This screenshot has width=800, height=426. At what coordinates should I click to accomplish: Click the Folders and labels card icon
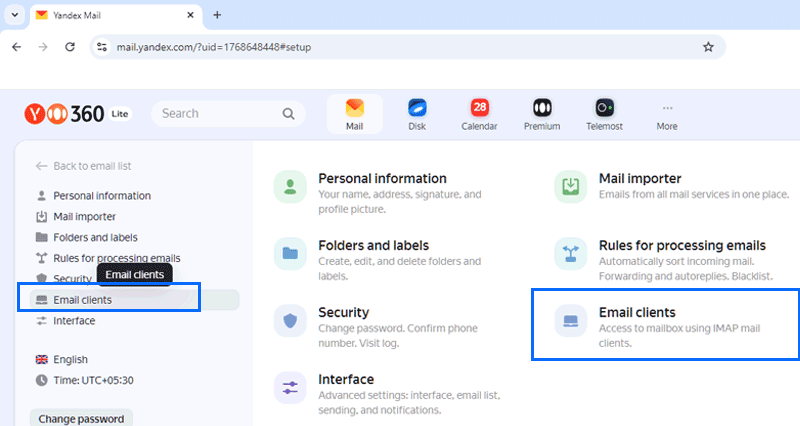[290, 254]
